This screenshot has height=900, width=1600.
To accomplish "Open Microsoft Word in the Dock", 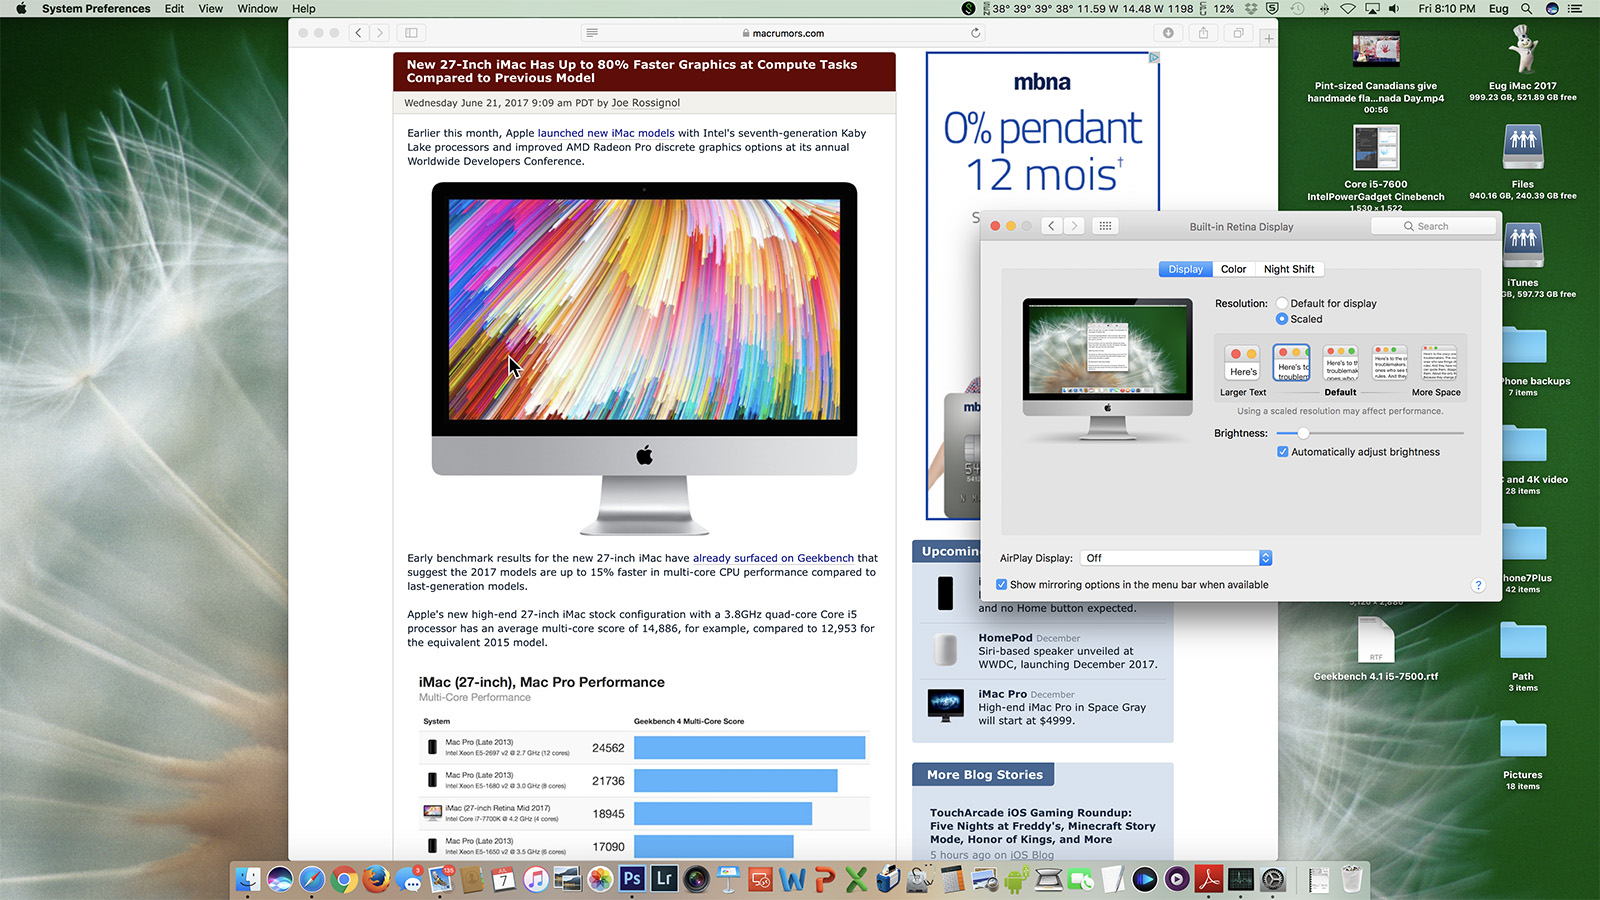I will 792,879.
